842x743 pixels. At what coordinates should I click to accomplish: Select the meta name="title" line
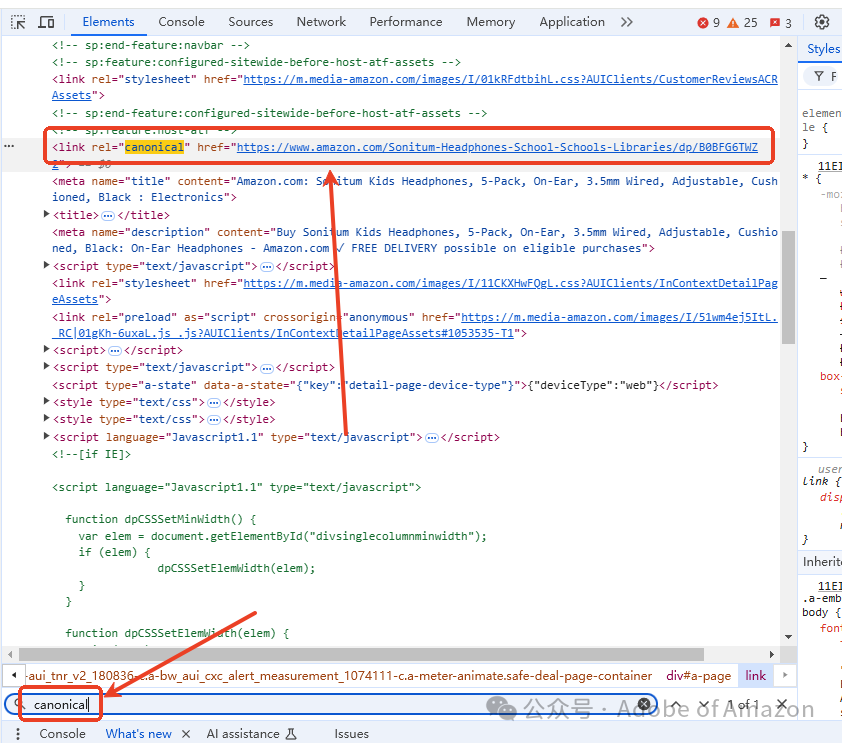coord(415,189)
